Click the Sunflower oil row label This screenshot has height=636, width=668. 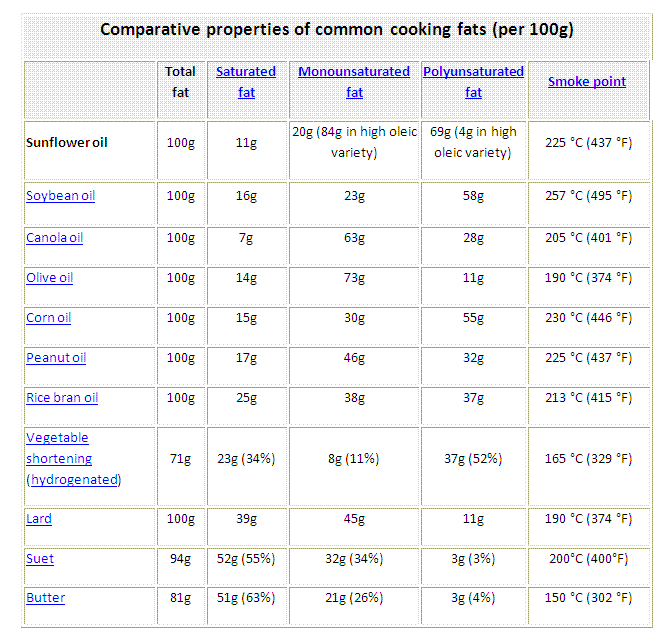tap(66, 142)
